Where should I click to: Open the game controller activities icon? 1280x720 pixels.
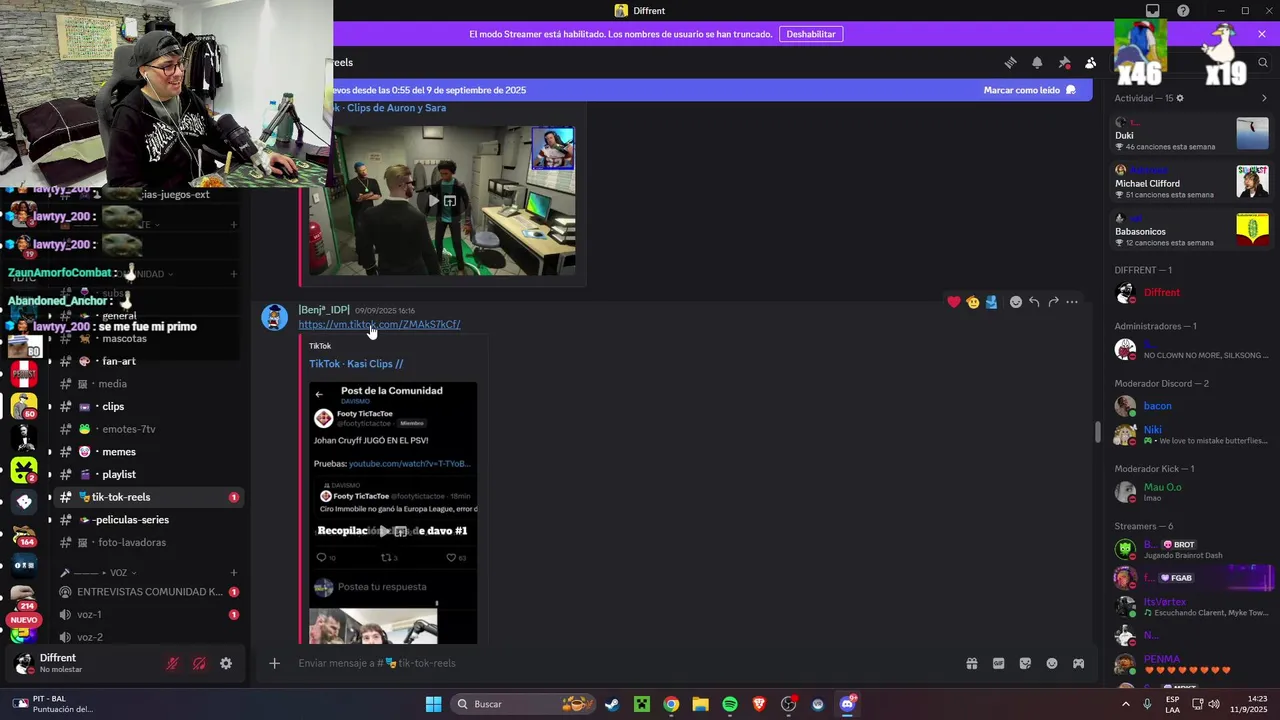(1079, 663)
